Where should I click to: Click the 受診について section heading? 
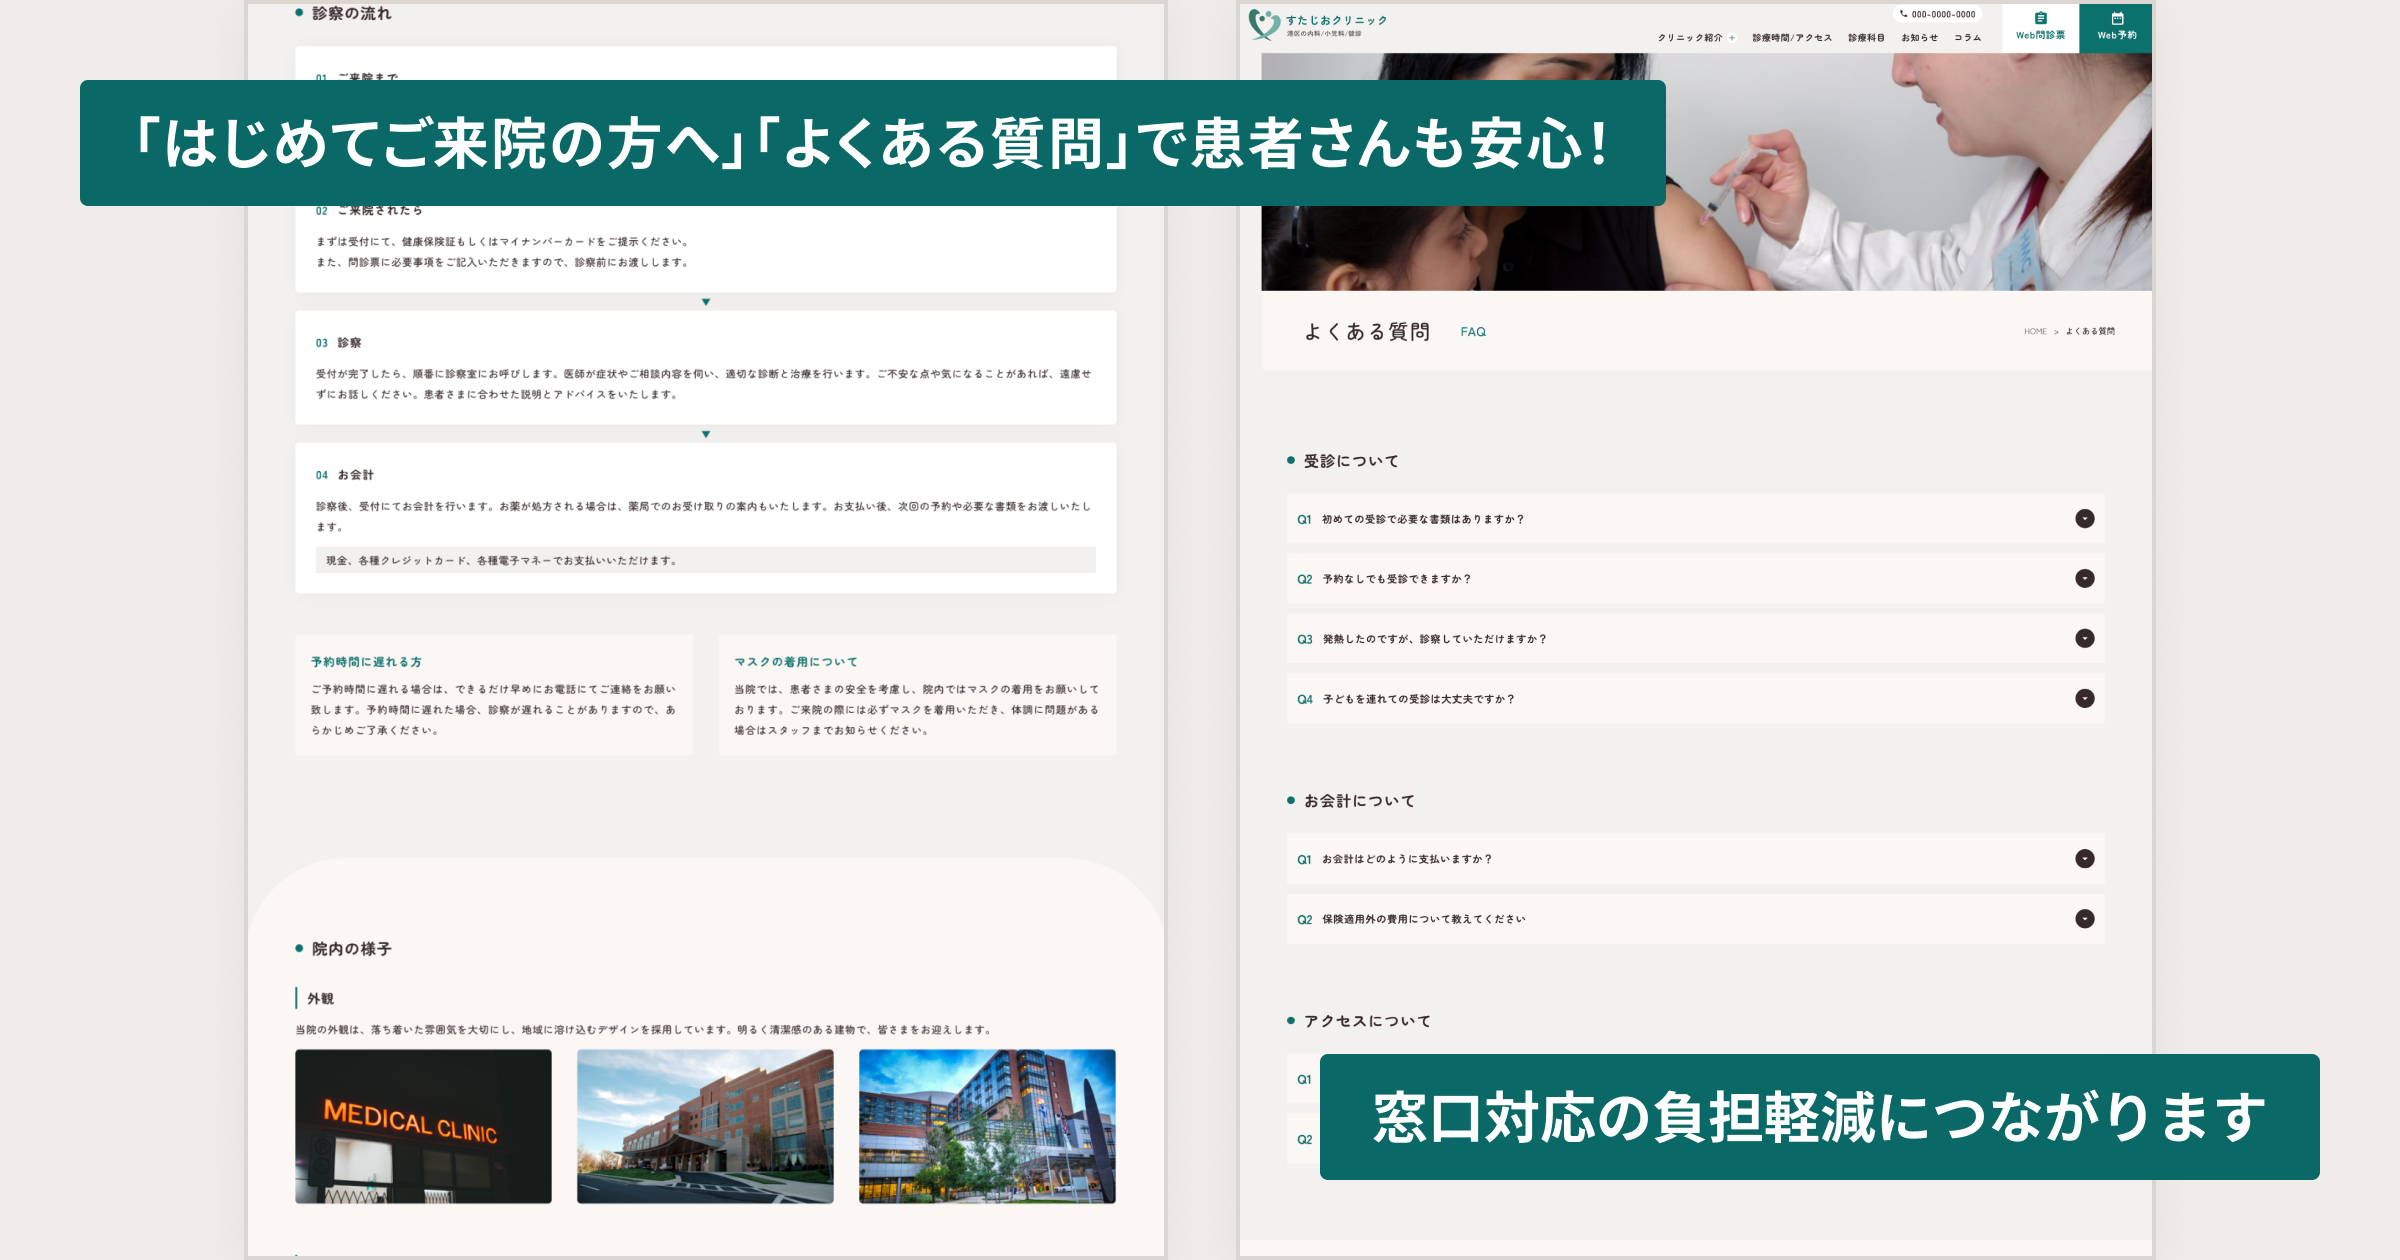1350,461
